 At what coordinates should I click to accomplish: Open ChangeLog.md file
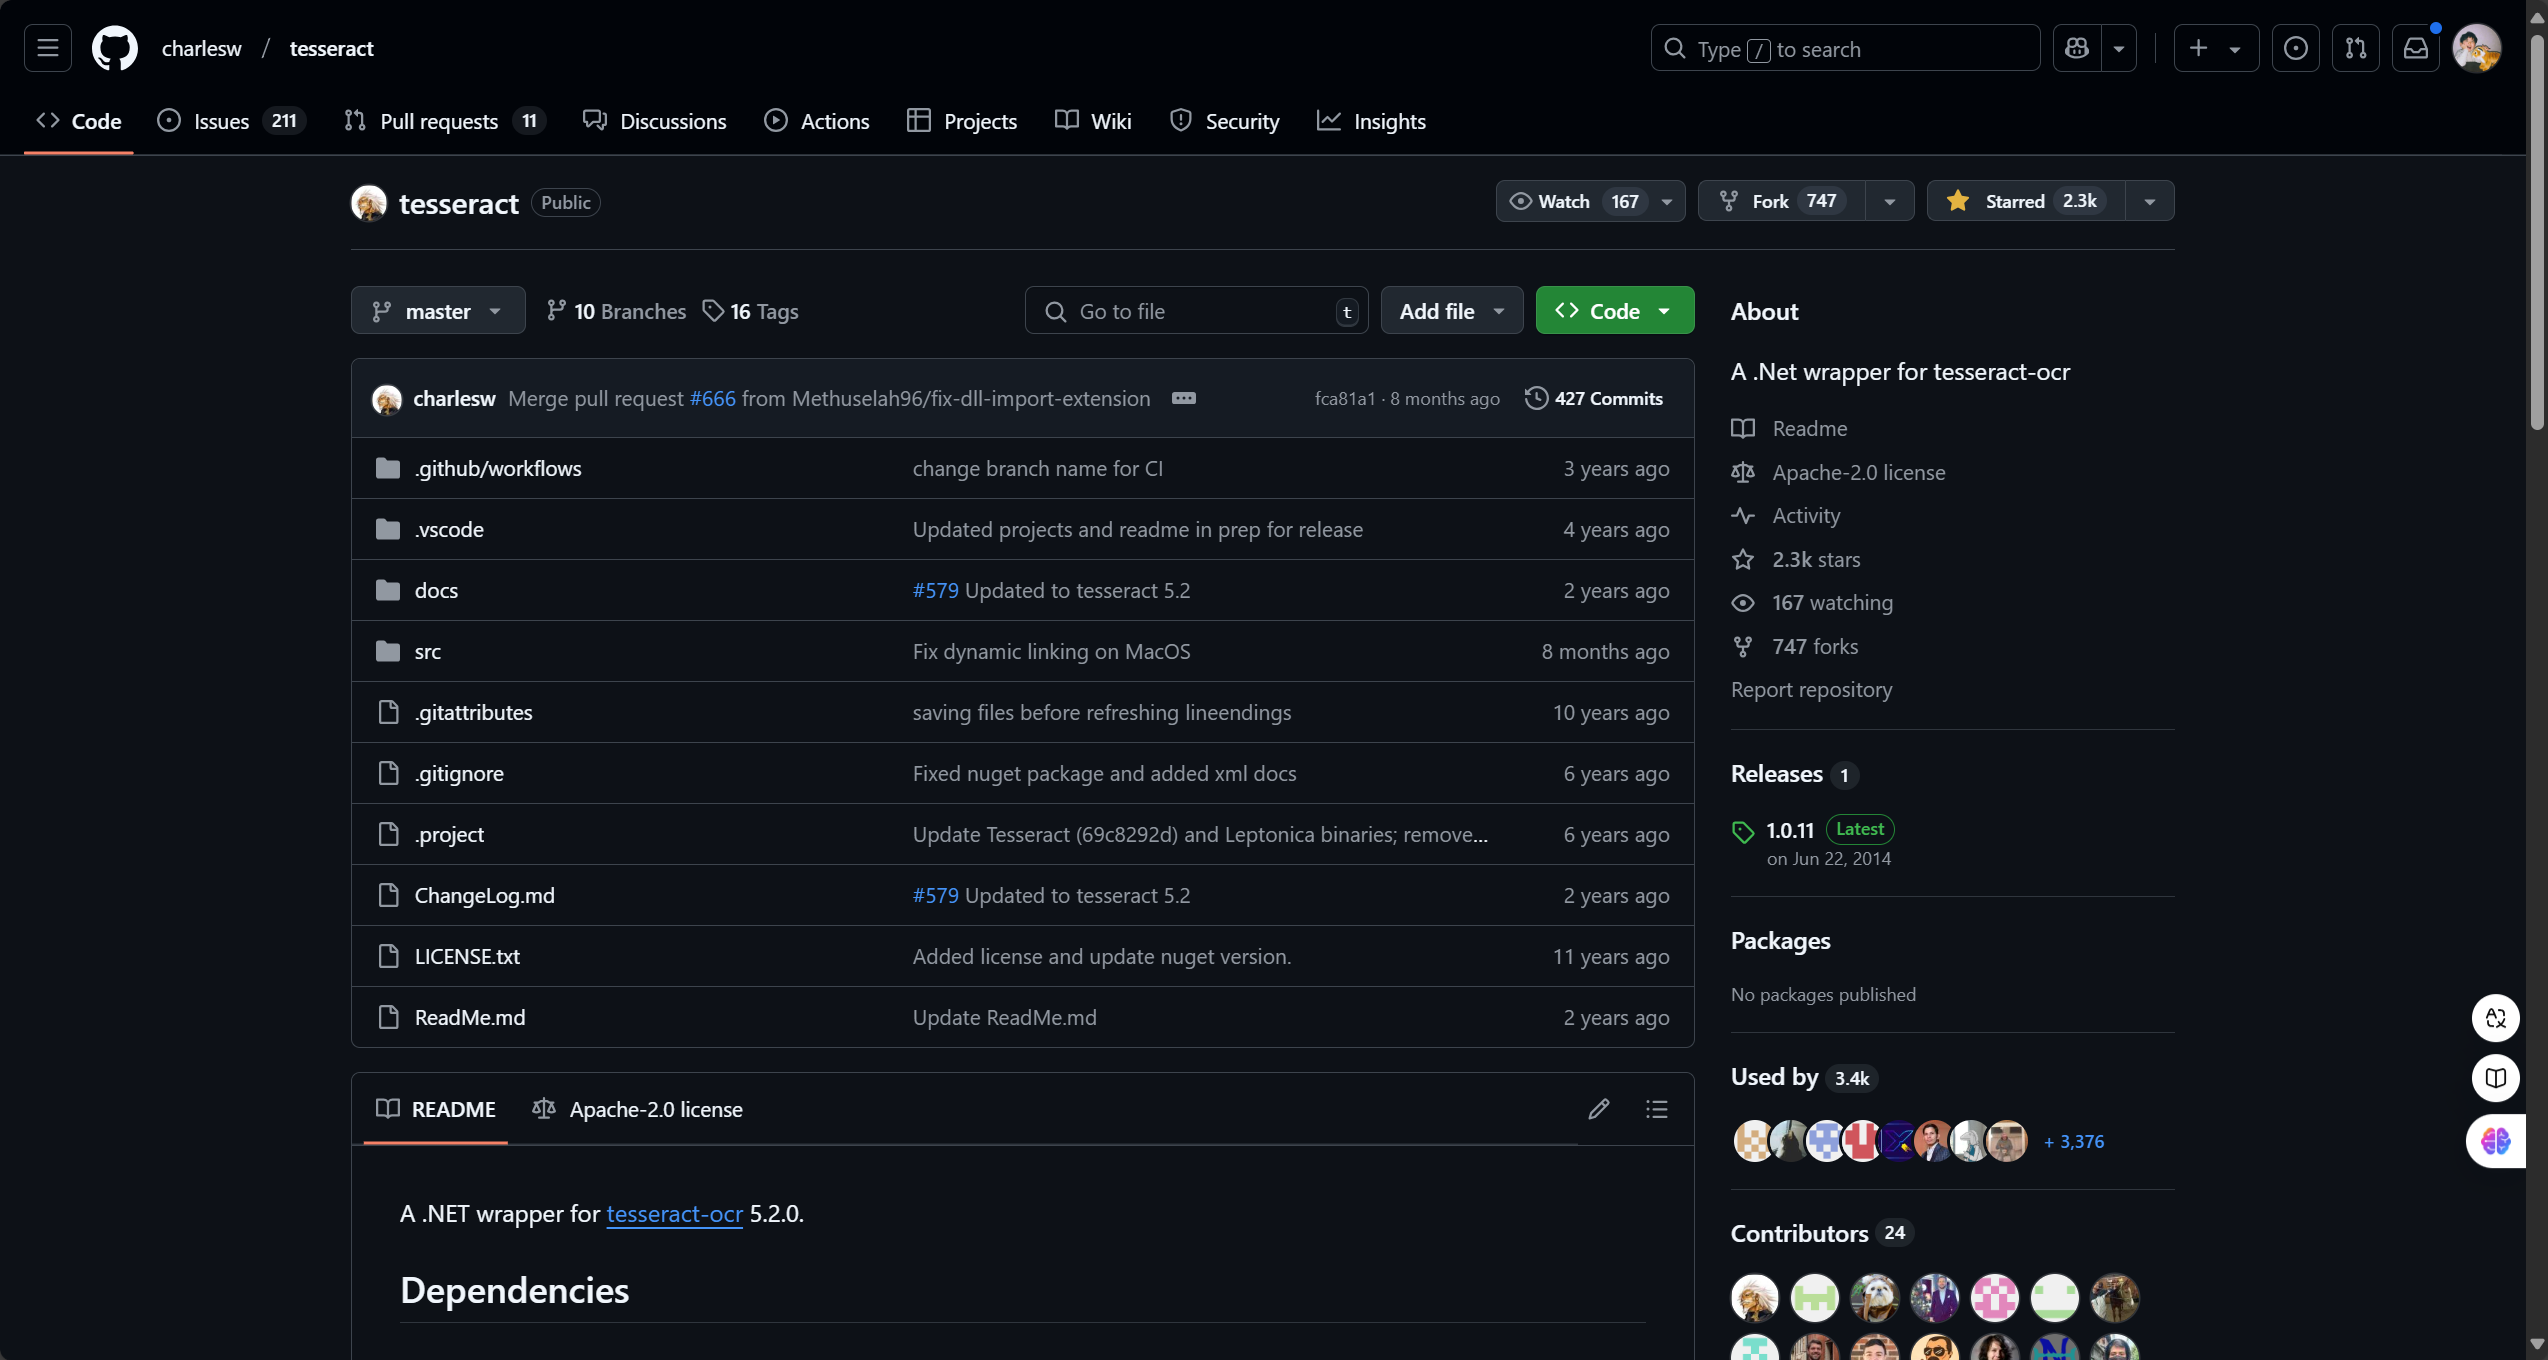pos(485,895)
